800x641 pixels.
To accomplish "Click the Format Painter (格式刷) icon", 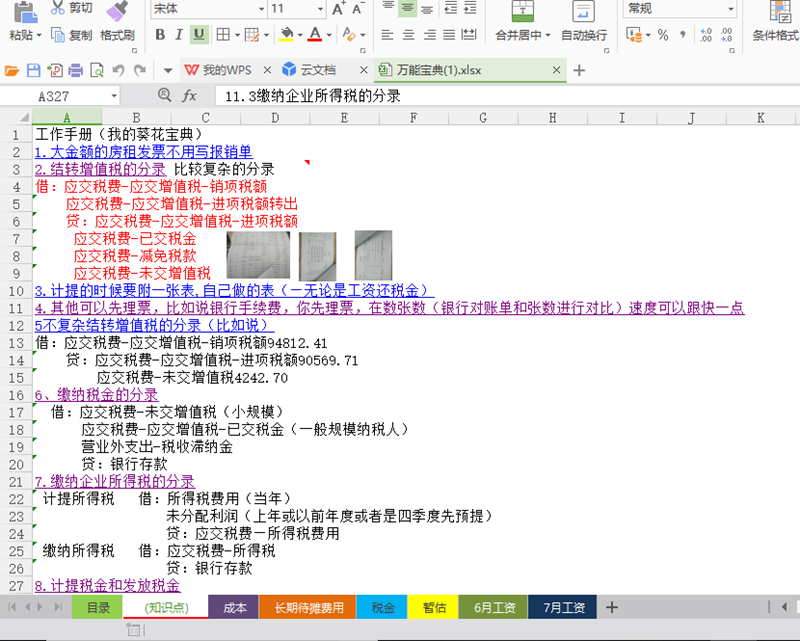I will click(x=117, y=10).
